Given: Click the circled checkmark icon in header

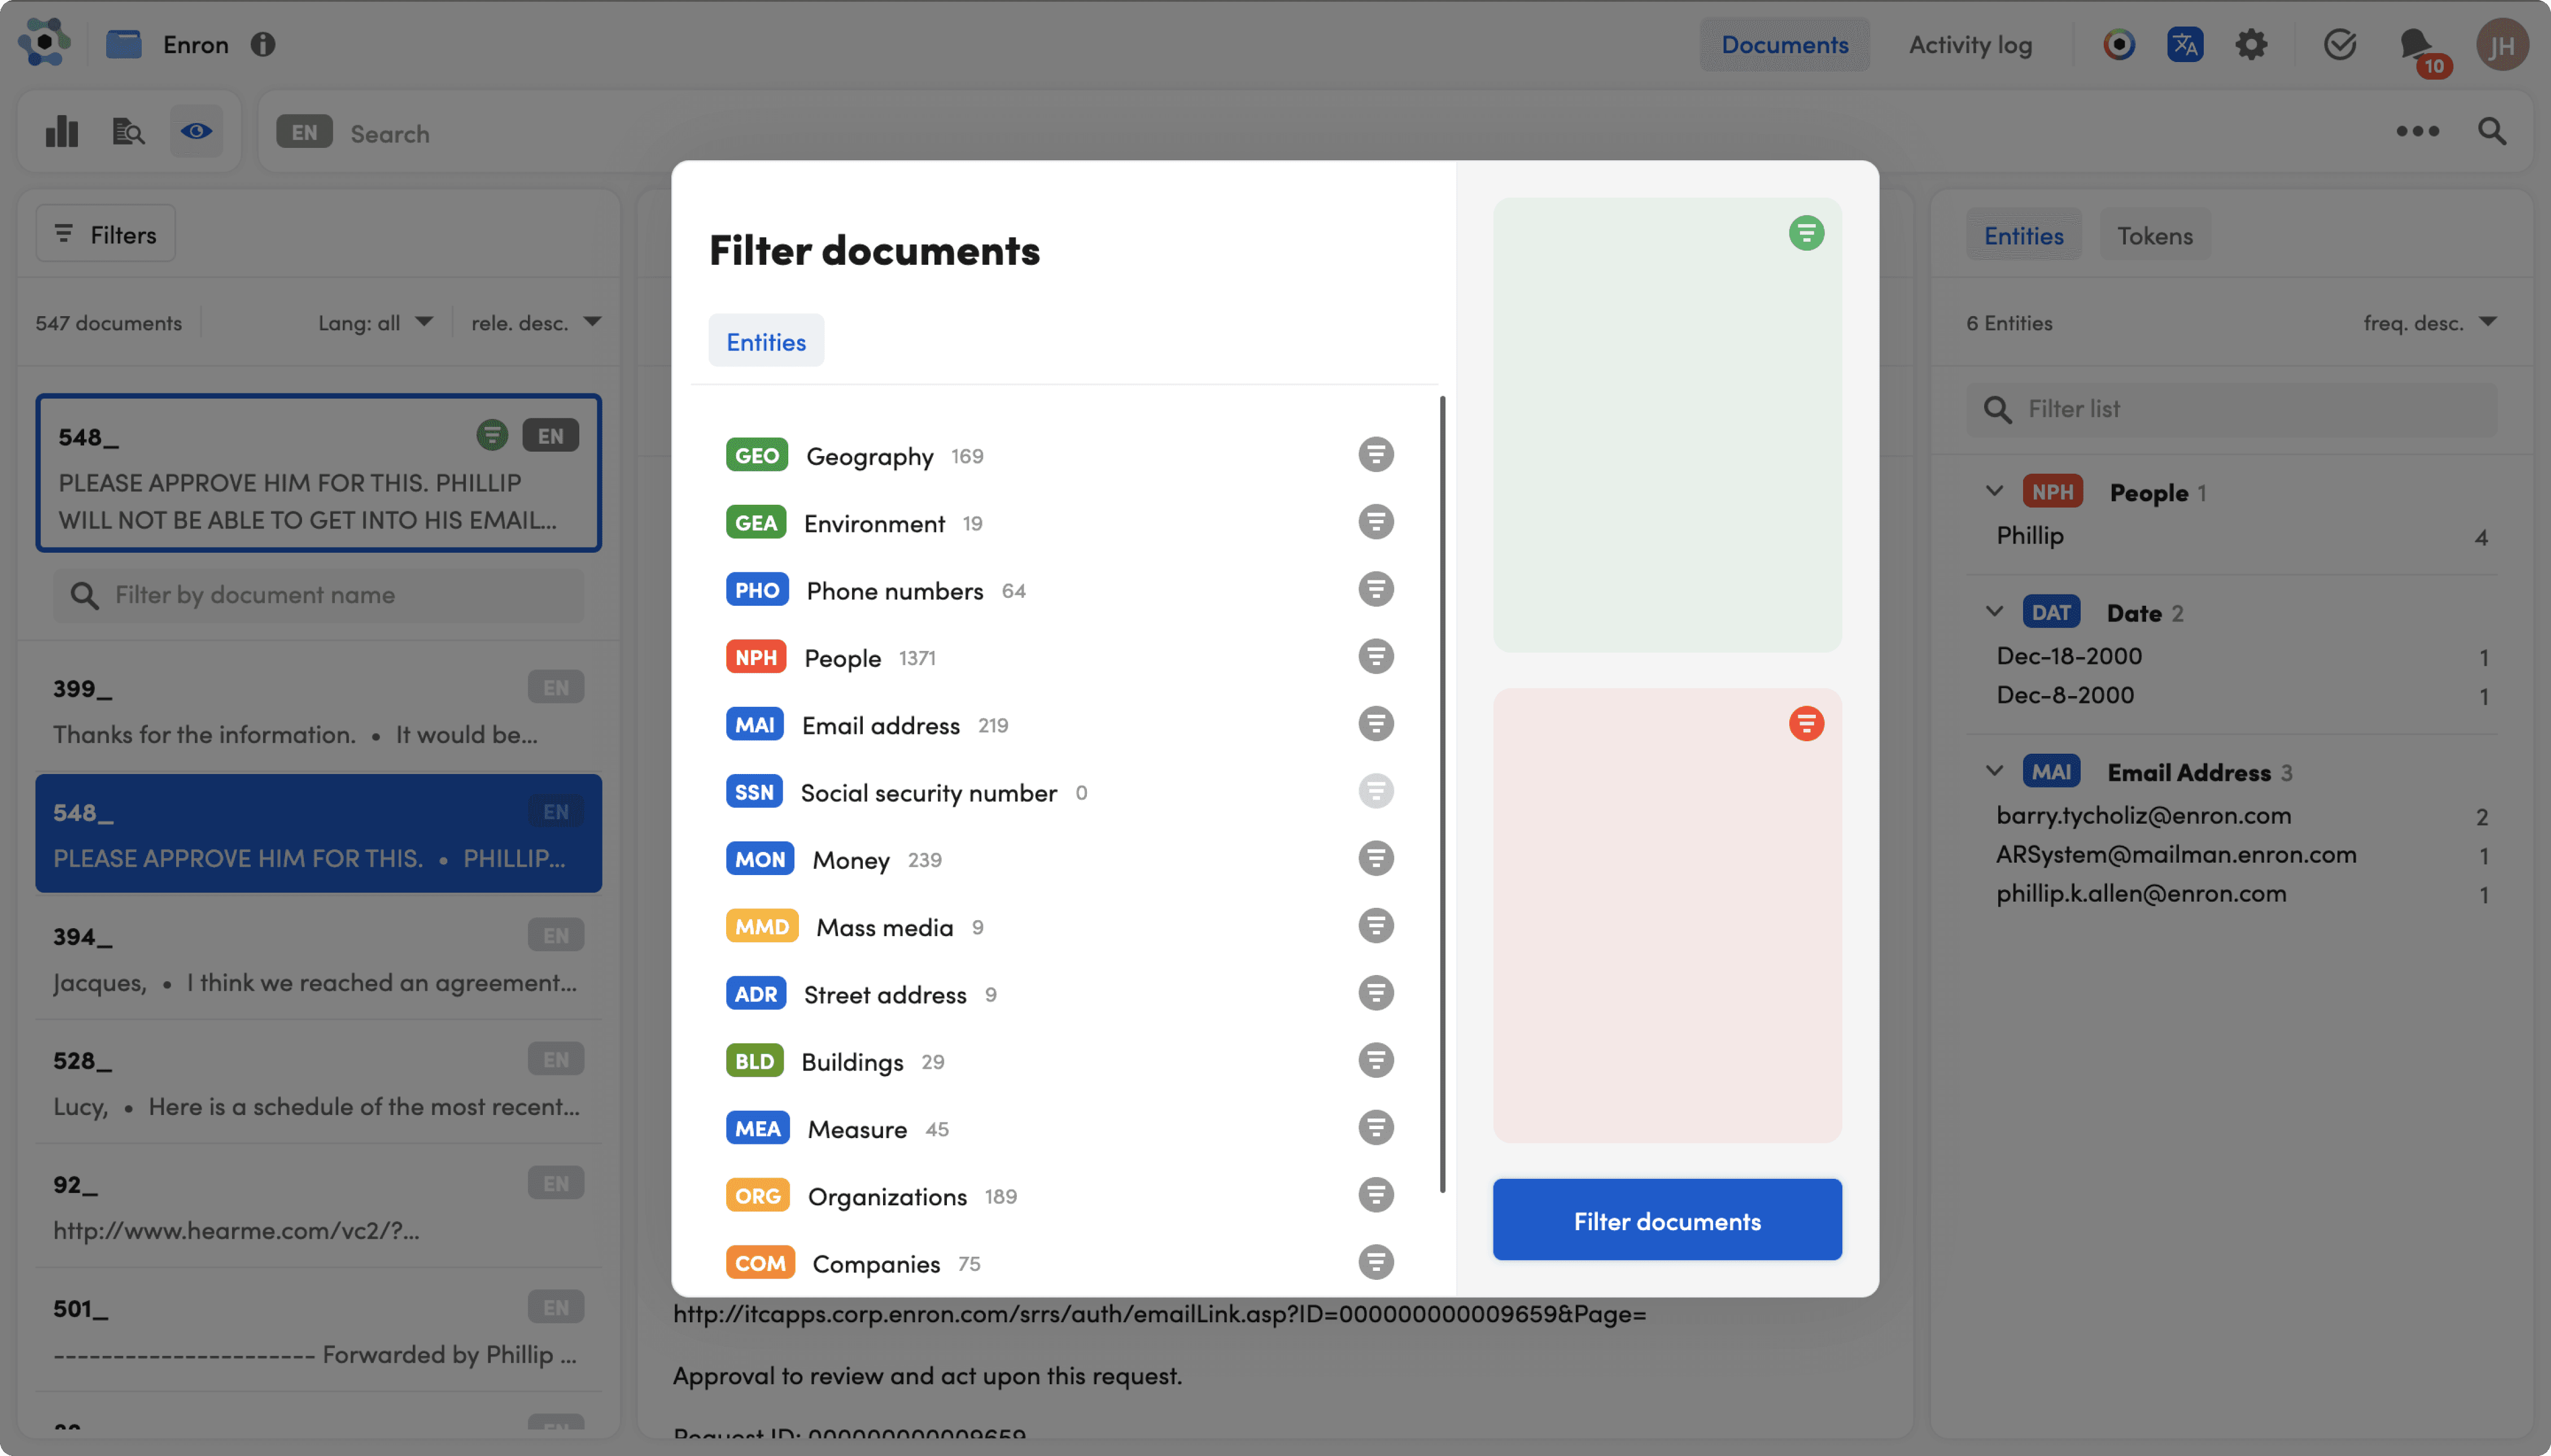Looking at the screenshot, I should 2339,44.
